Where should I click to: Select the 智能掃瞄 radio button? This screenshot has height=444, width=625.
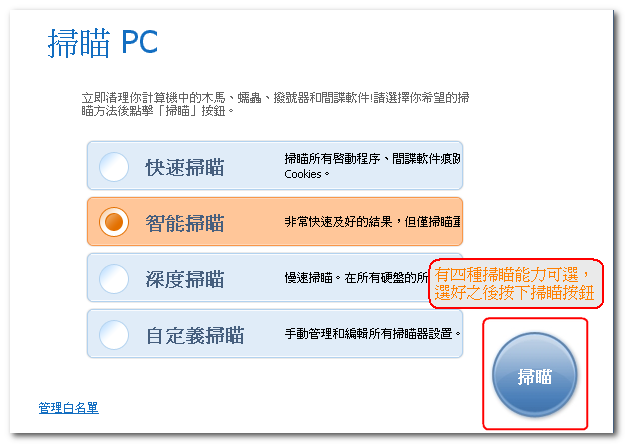tap(114, 222)
